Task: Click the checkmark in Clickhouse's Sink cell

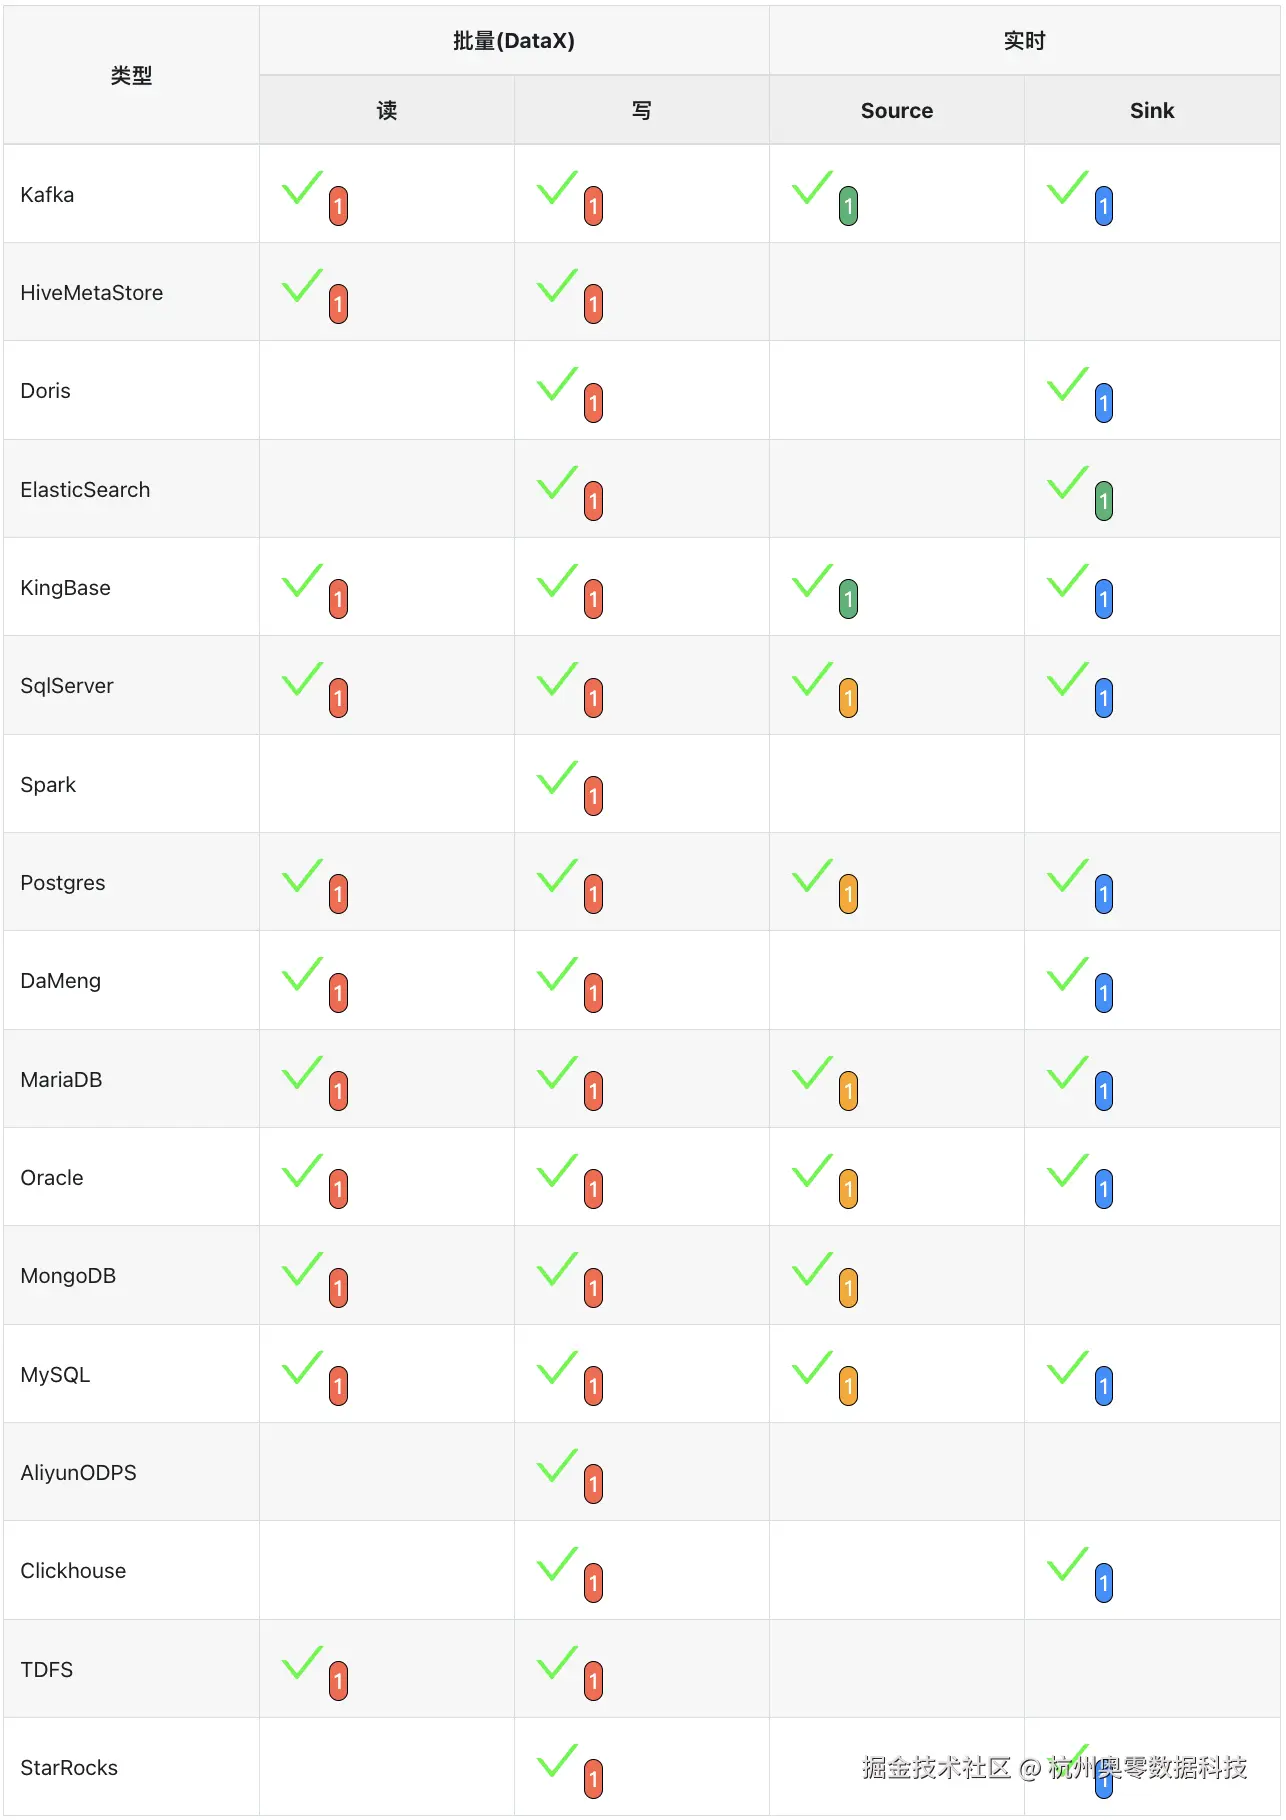Action: coord(1067,1564)
